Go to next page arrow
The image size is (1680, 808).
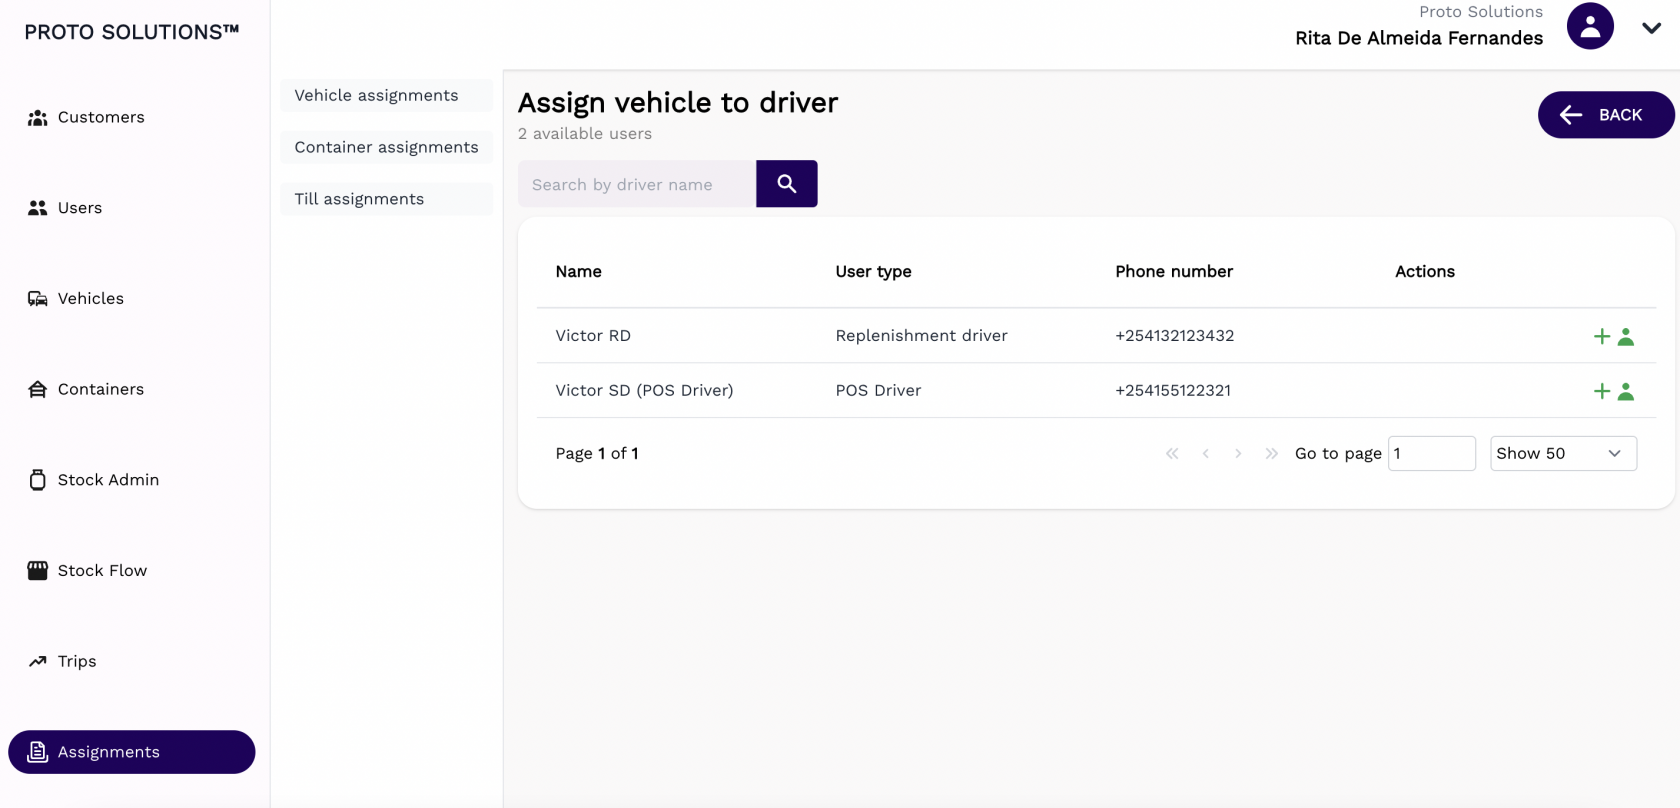[1238, 453]
